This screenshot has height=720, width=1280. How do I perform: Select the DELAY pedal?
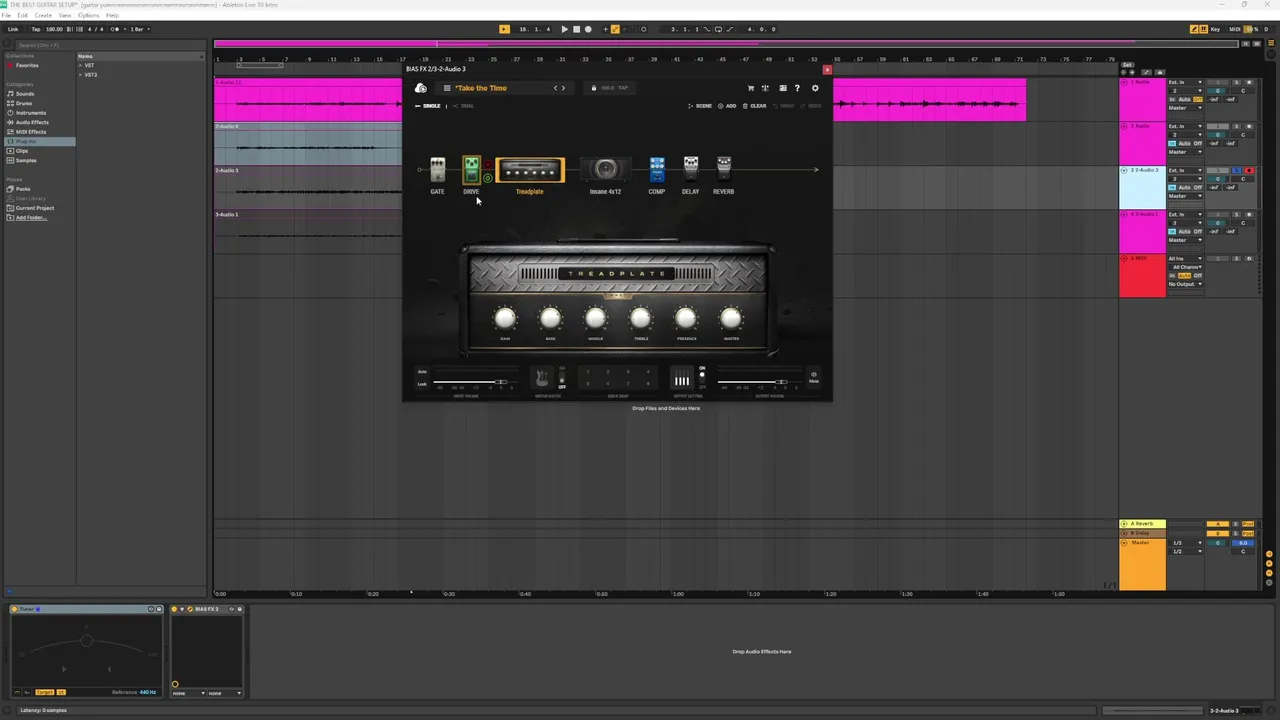[691, 168]
